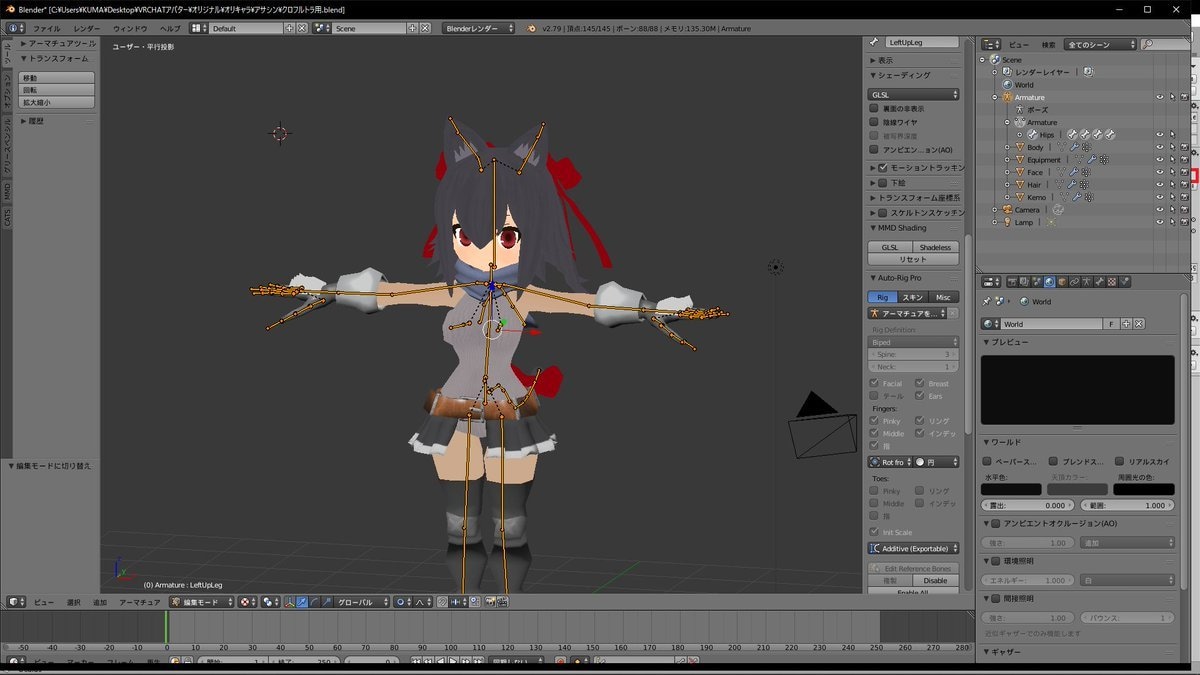Select the Equipment object in outliner
Viewport: 1200px width, 675px height.
pos(1044,160)
